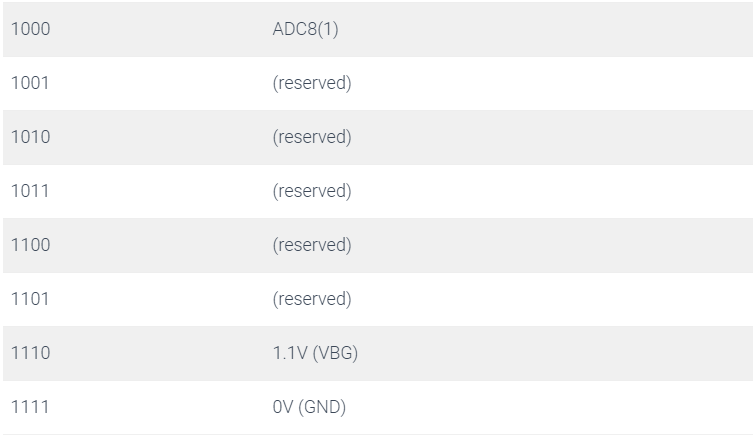Click empty area of 0V (GND) row
755x435 pixels.
(549, 407)
